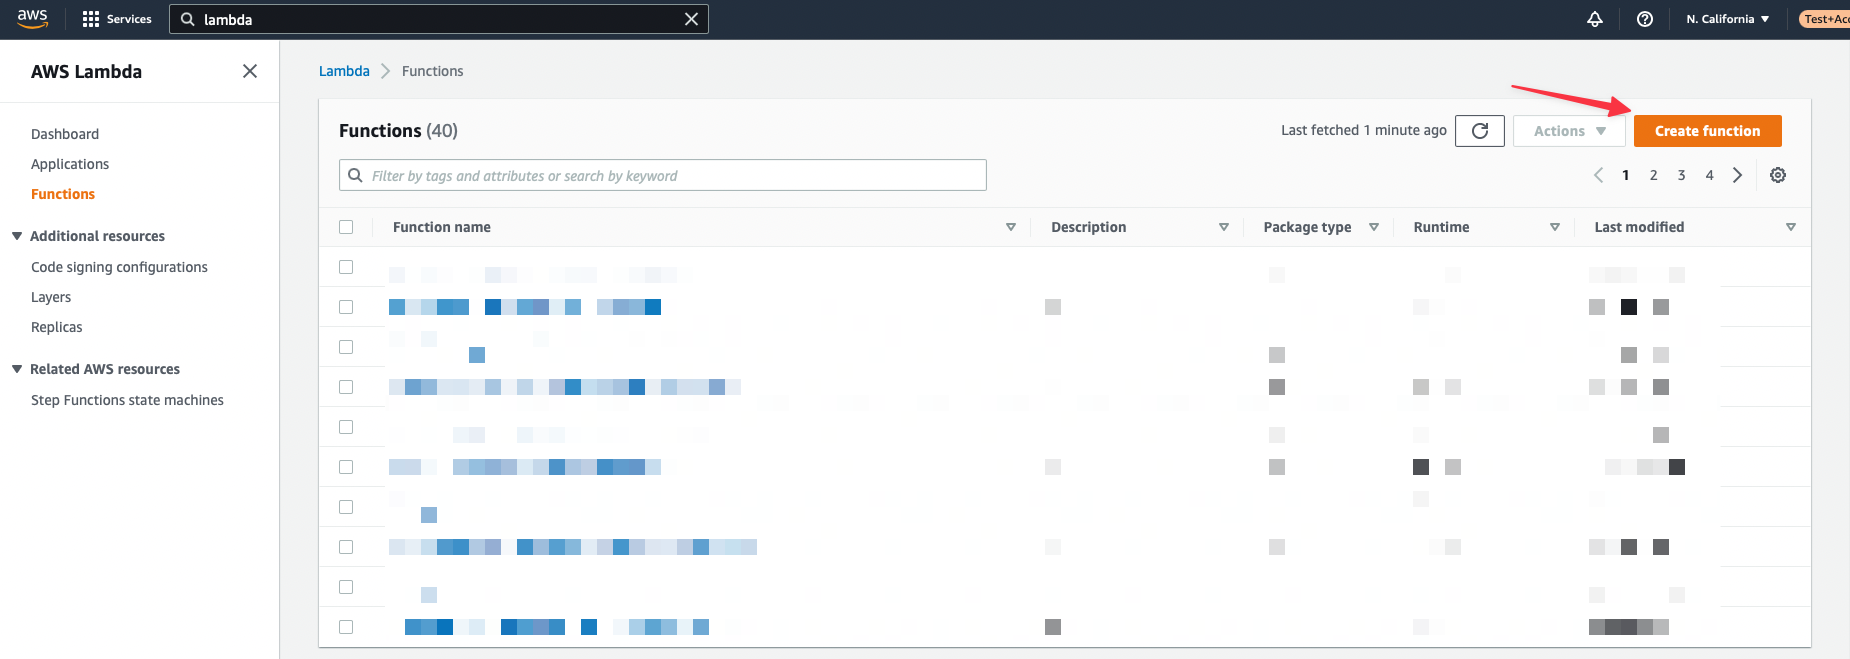Viewport: 1850px width, 659px height.
Task: Open Applications in the sidebar
Action: (x=70, y=164)
